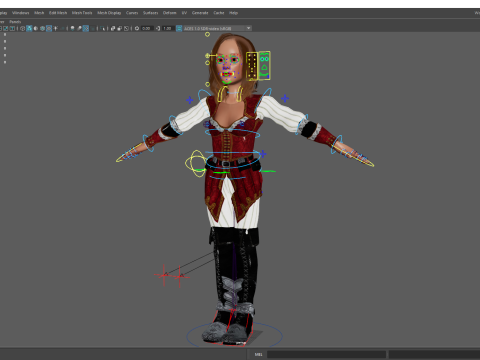Click the Gamma value field showing 1.00
The height and width of the screenshot is (360, 480).
click(168, 28)
